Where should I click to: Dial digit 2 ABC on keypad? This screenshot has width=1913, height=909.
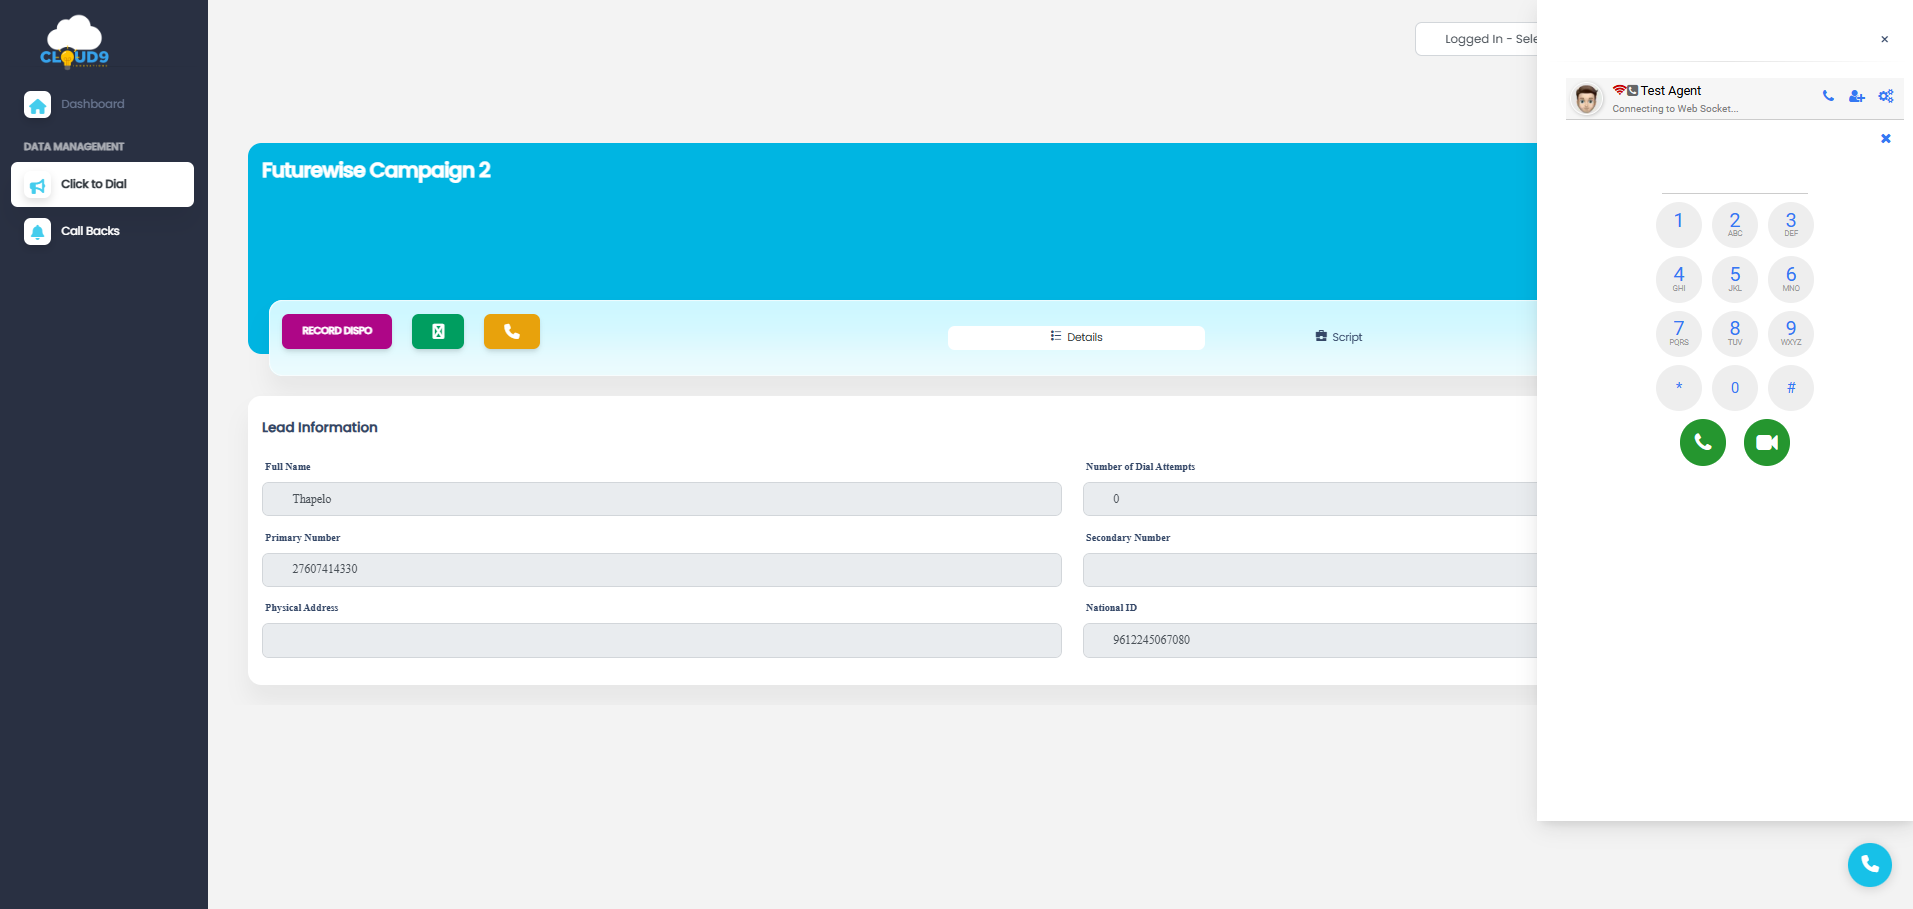[1735, 224]
